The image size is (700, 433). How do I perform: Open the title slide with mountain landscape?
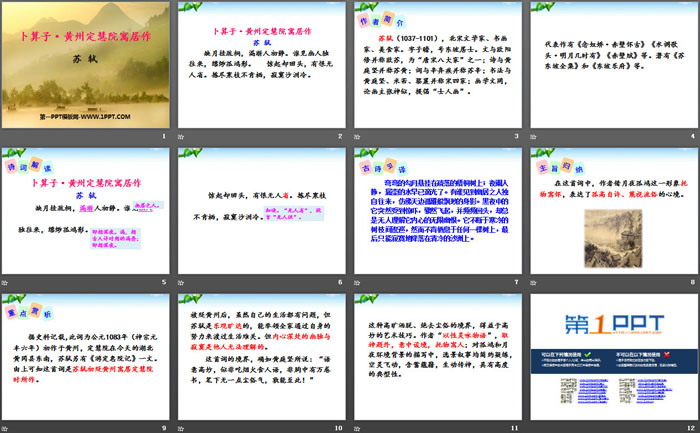click(87, 70)
